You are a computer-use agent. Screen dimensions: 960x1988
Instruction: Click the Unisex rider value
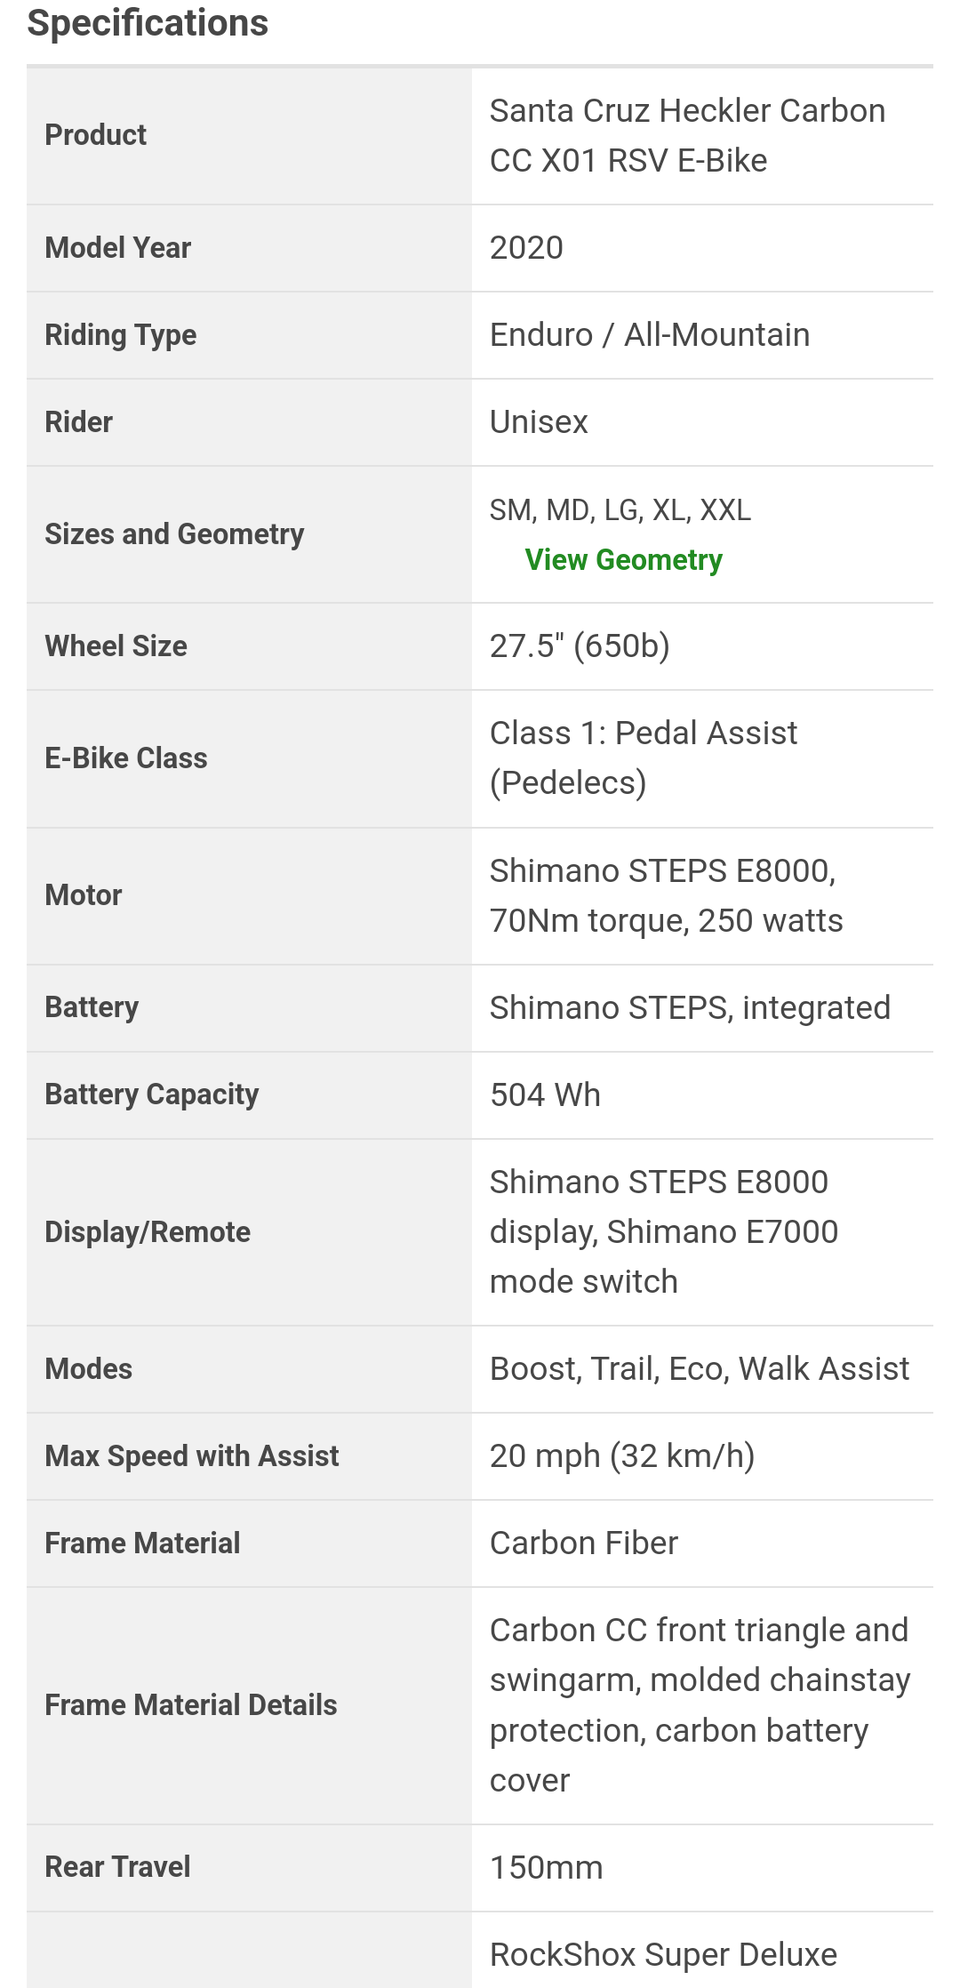(538, 422)
